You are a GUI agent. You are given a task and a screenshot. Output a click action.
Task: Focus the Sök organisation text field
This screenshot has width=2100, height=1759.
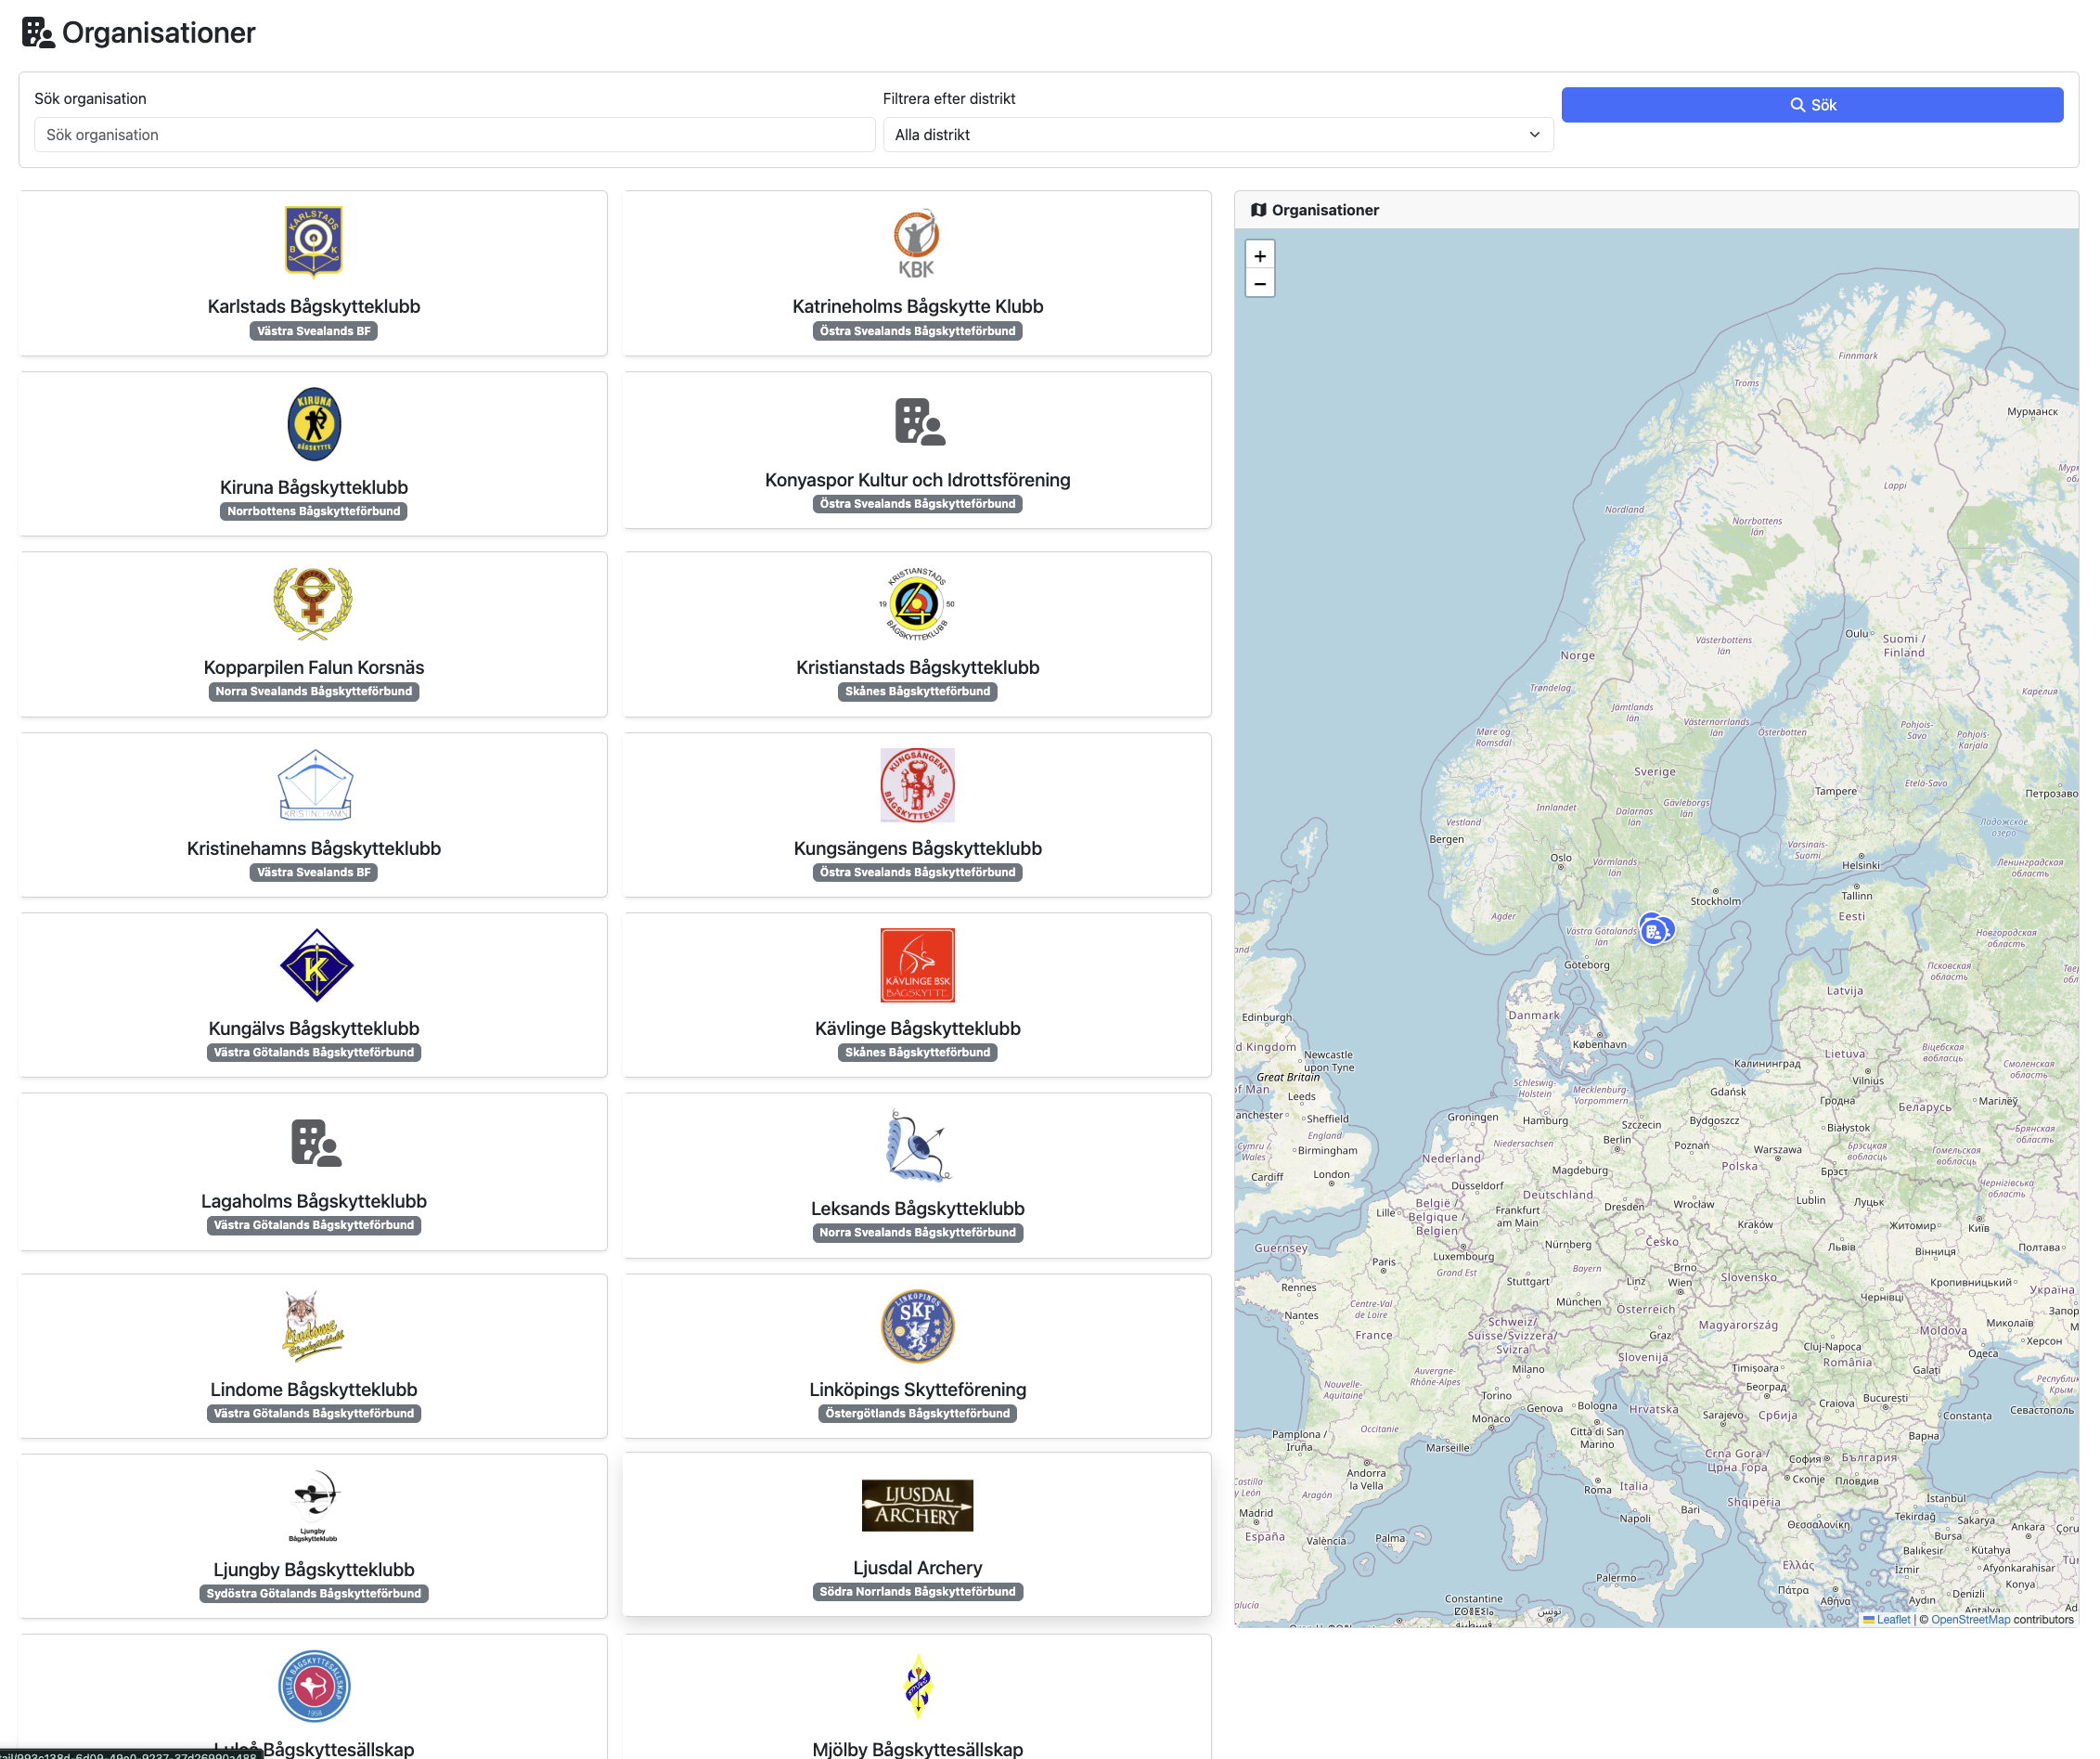[454, 135]
